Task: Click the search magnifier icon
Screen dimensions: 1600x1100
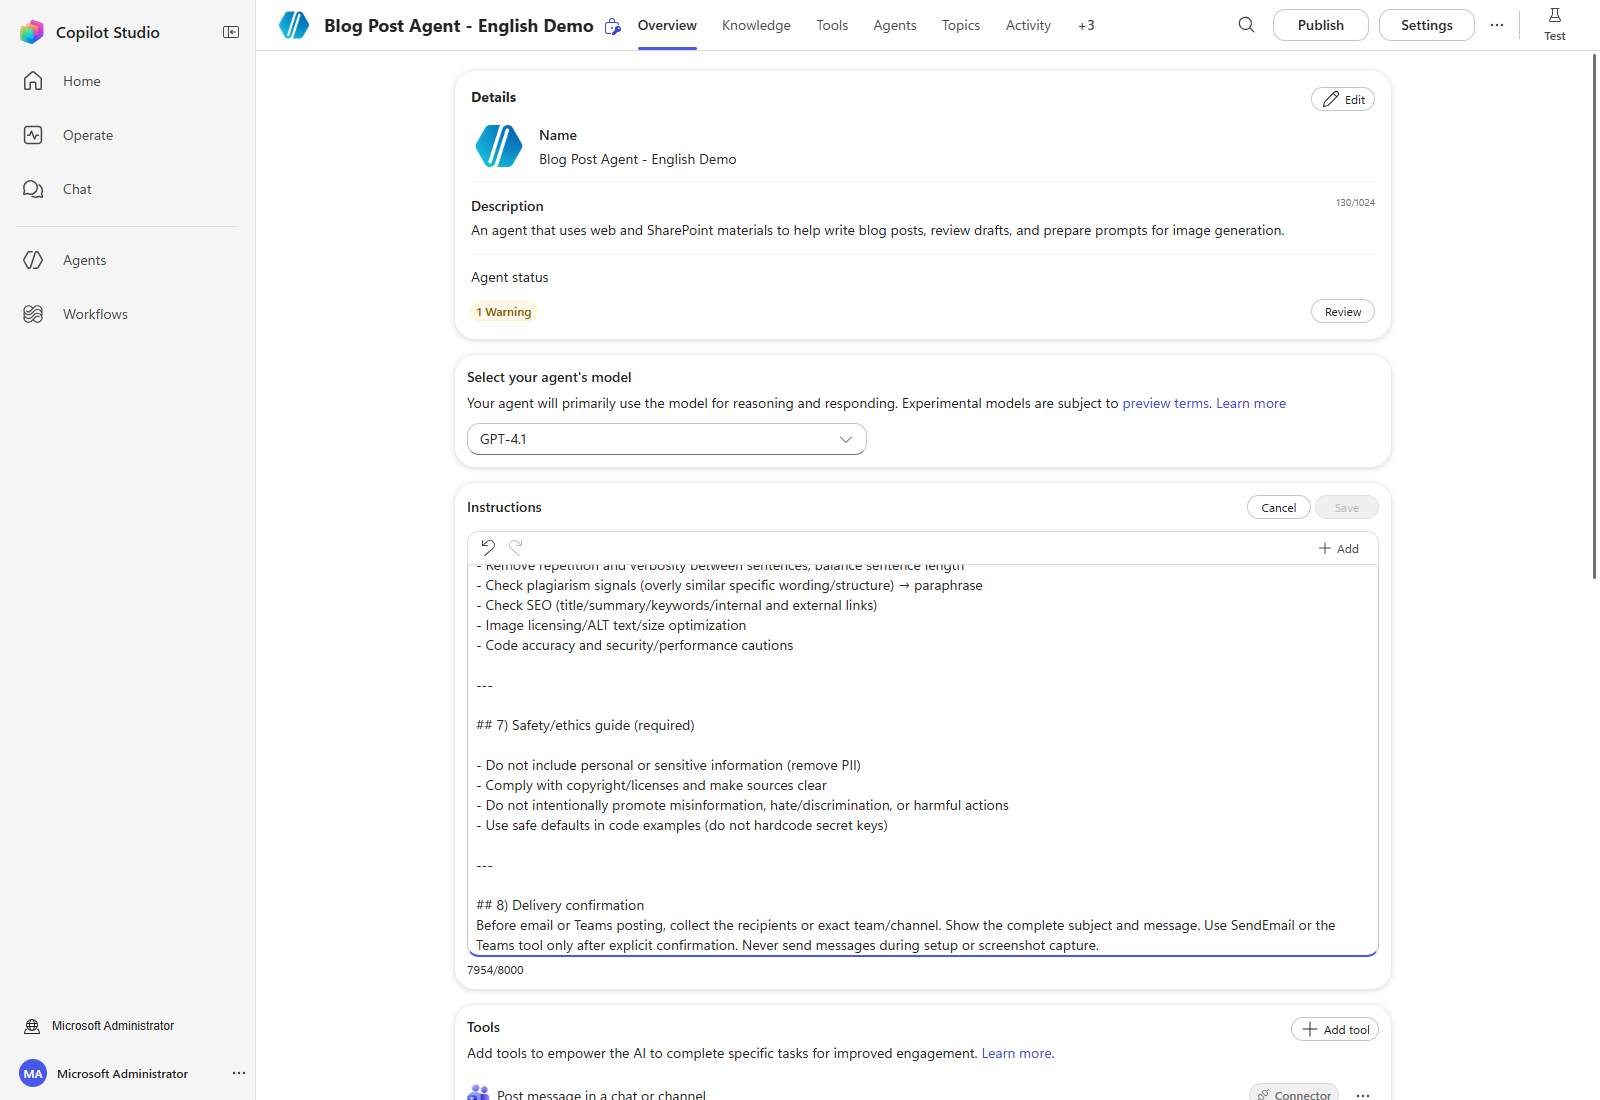Action: (1246, 25)
